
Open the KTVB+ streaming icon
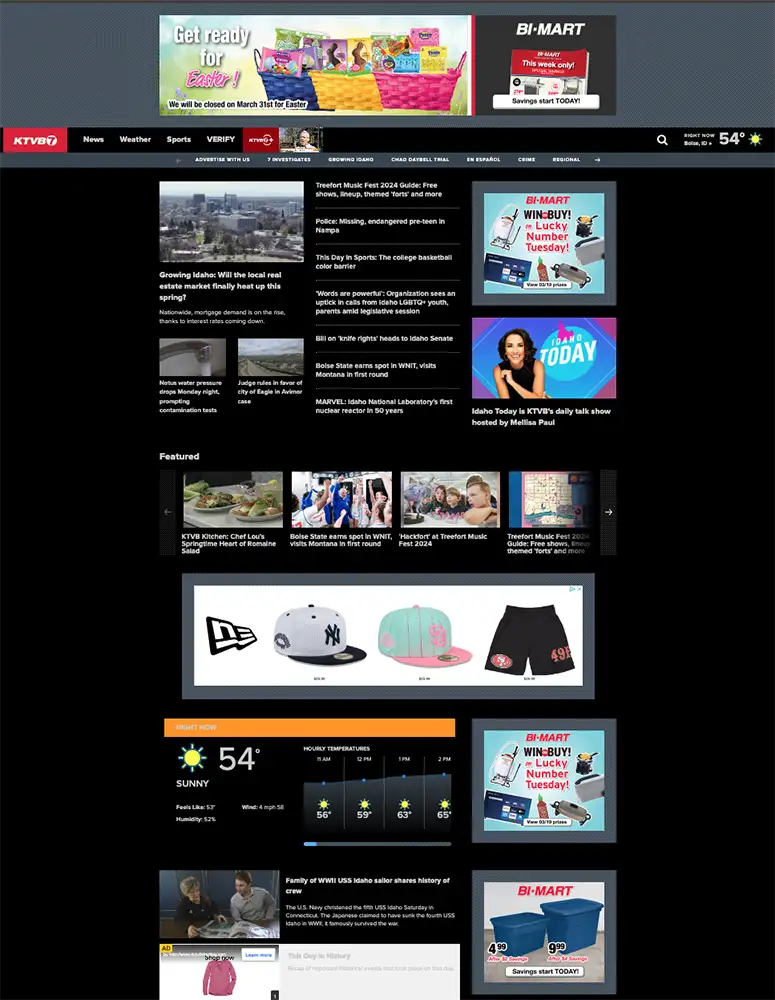260,140
